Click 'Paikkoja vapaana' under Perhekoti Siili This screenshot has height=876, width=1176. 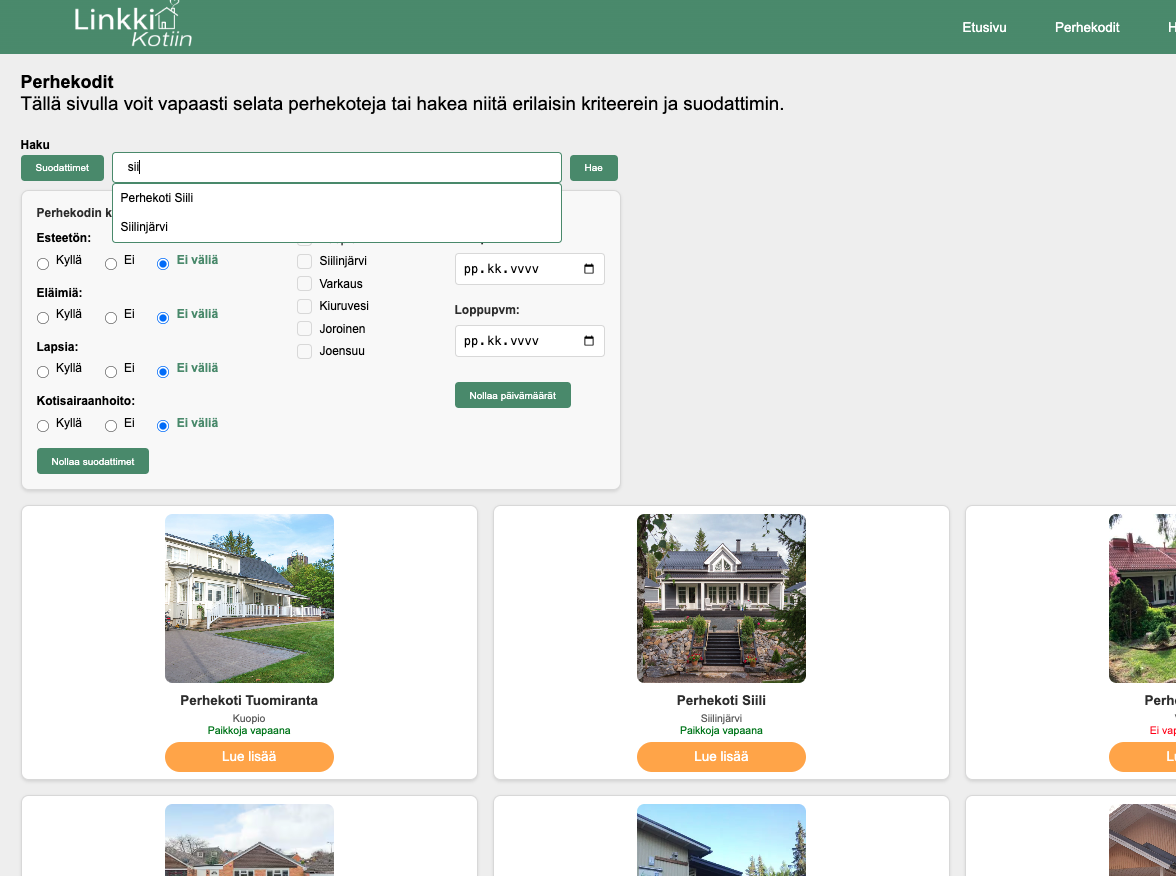(x=721, y=730)
